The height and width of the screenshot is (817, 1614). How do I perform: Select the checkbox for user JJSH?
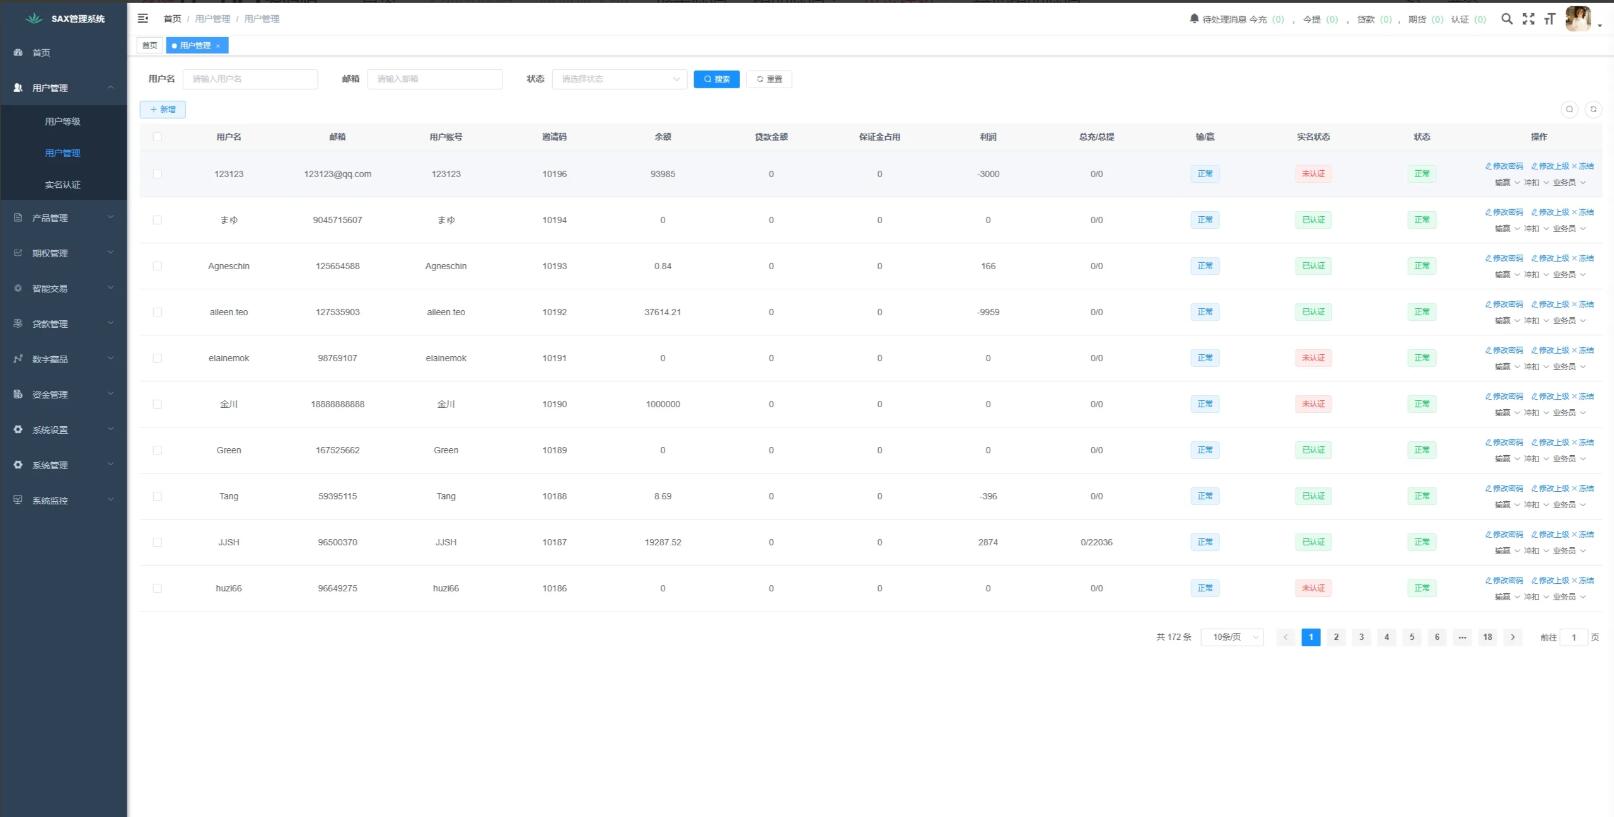pyautogui.click(x=157, y=542)
